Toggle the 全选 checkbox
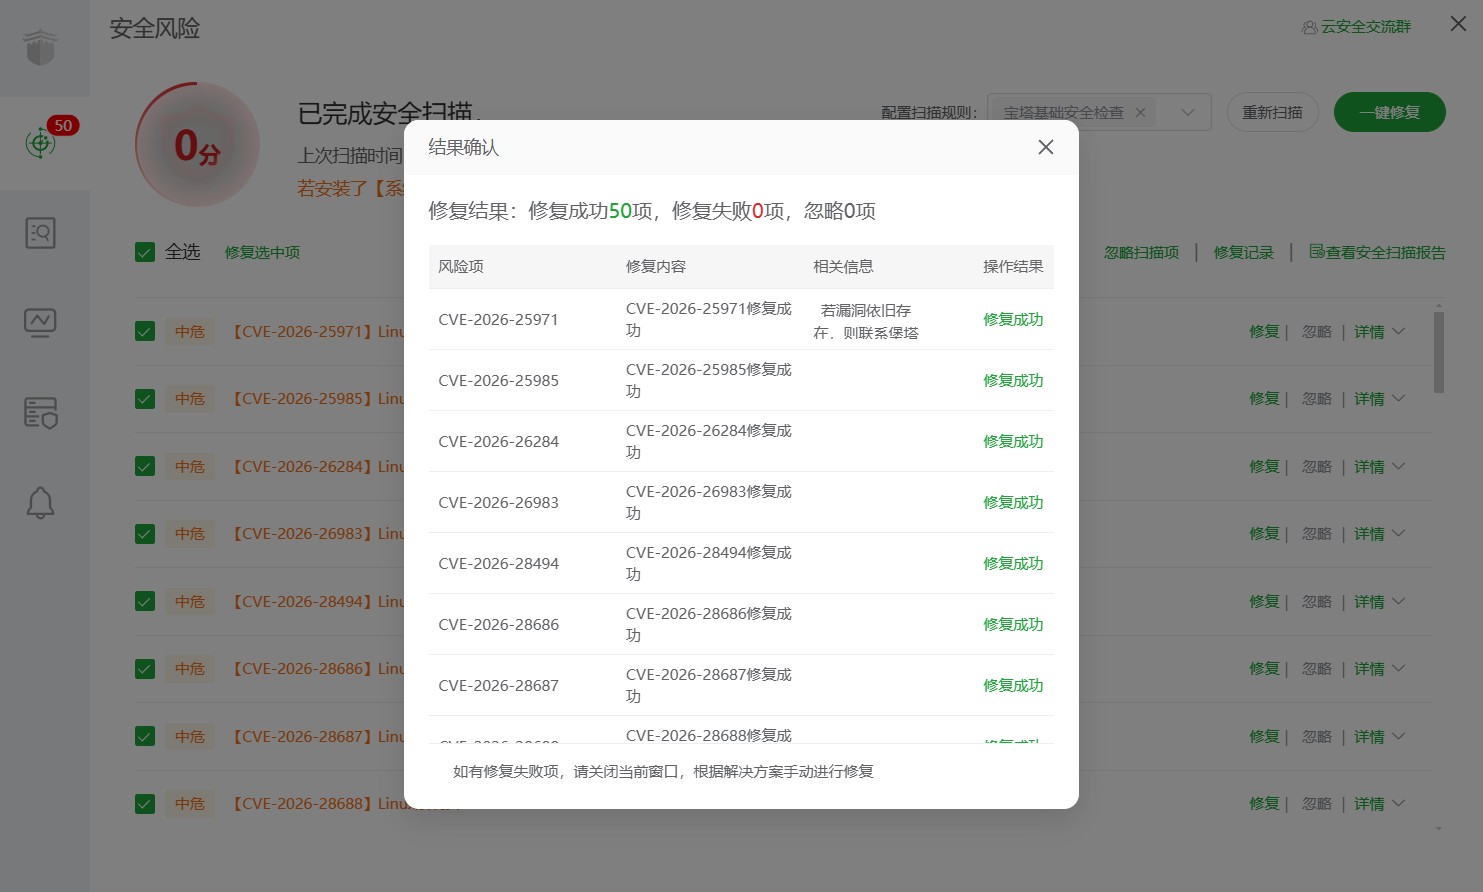The width and height of the screenshot is (1483, 892). [x=145, y=252]
